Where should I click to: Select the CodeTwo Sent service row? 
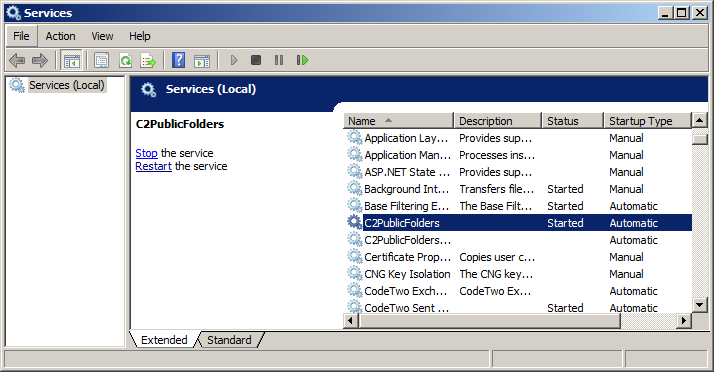[518, 307]
